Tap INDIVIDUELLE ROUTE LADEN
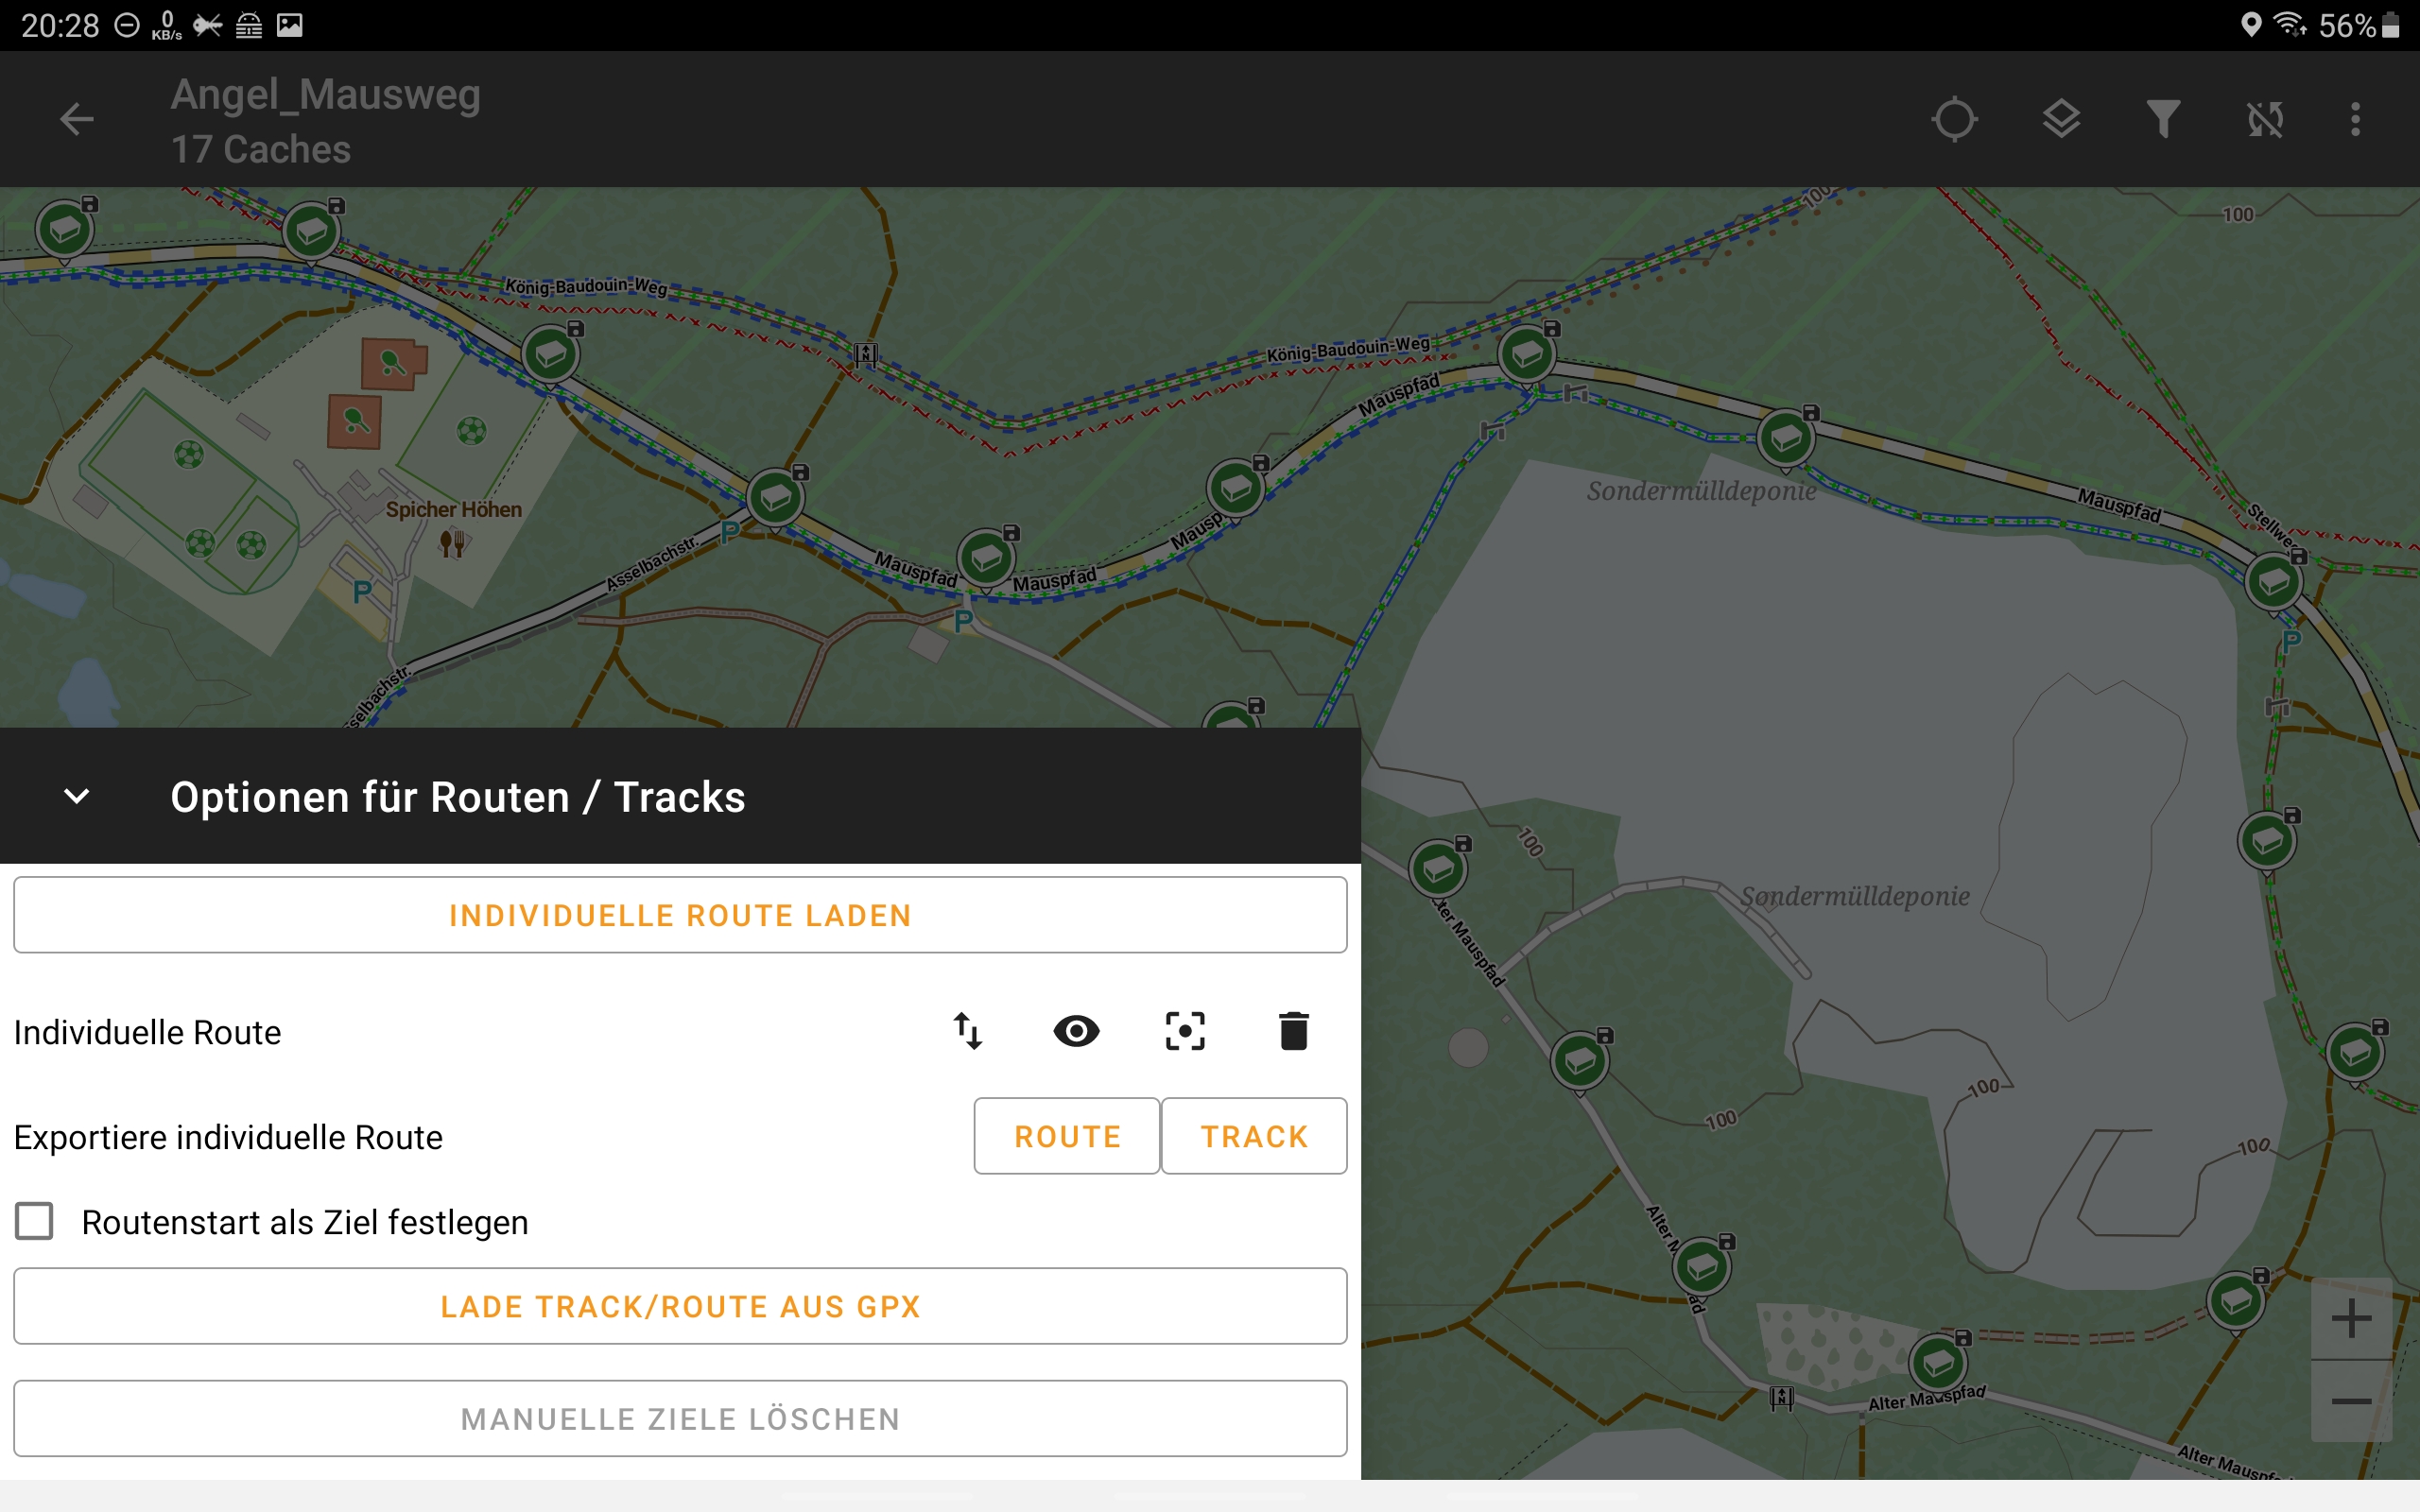This screenshot has height=1512, width=2420. point(680,914)
